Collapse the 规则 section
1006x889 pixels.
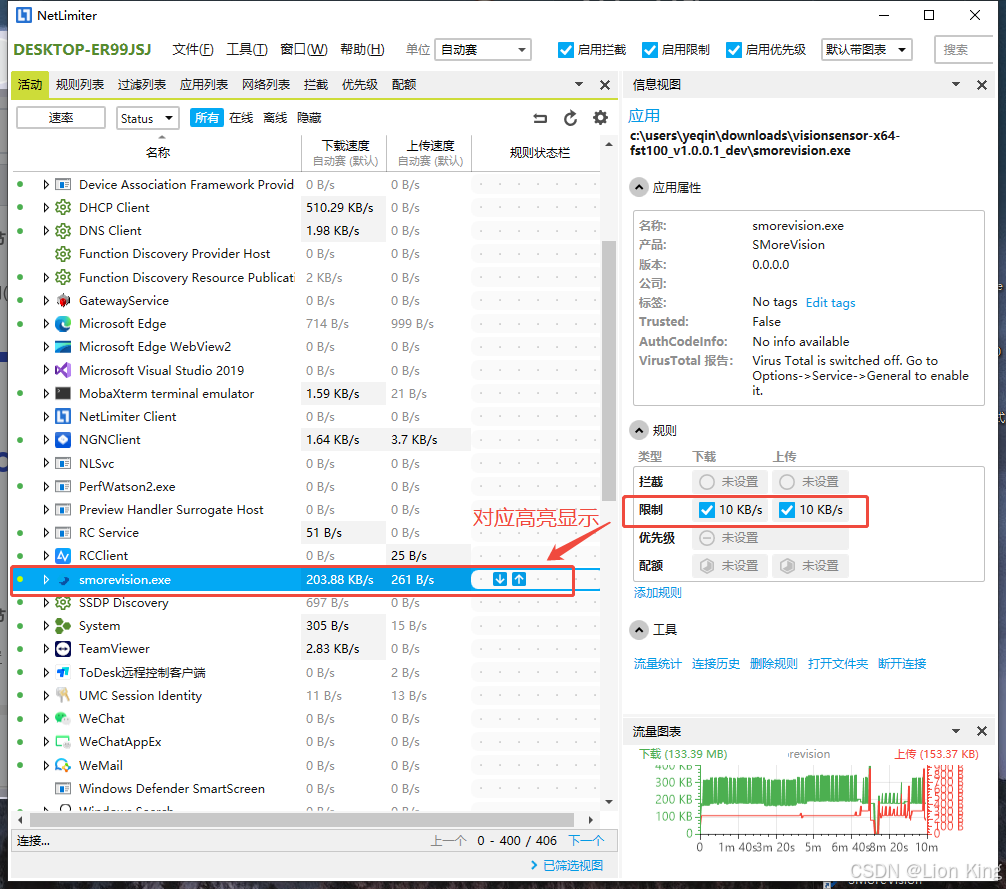(x=638, y=430)
